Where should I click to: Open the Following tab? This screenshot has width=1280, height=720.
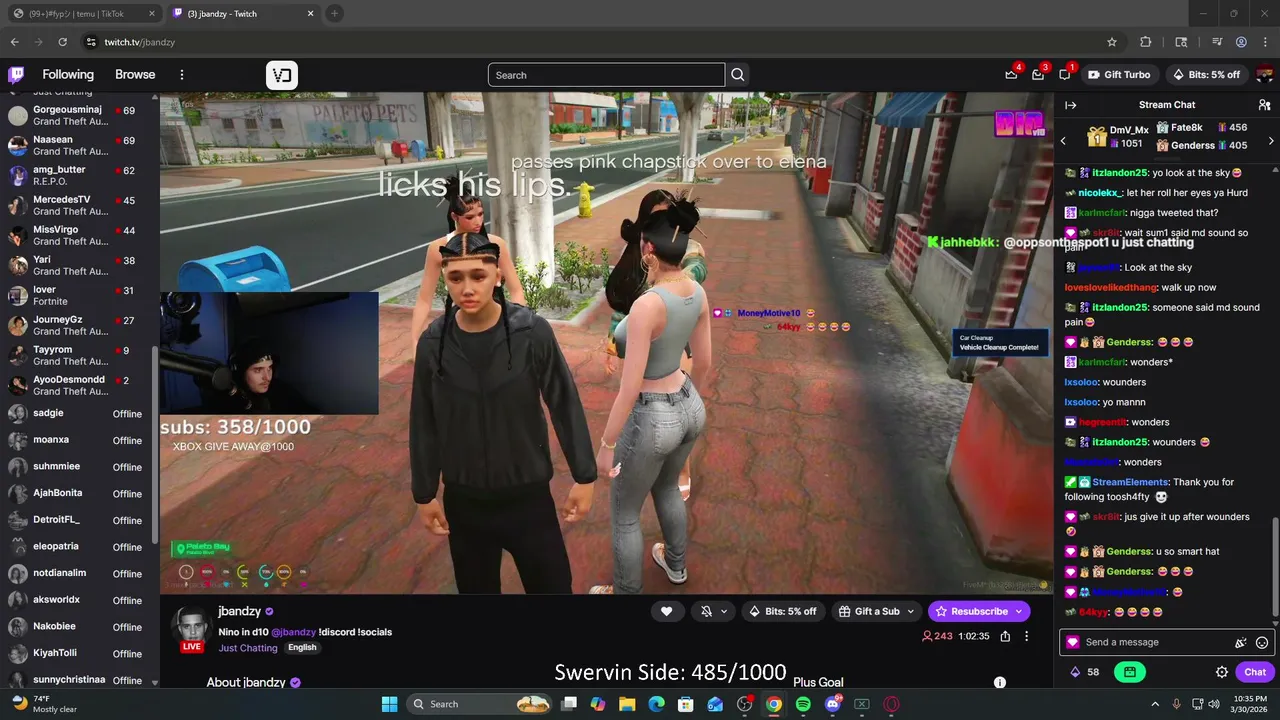pyautogui.click(x=68, y=75)
